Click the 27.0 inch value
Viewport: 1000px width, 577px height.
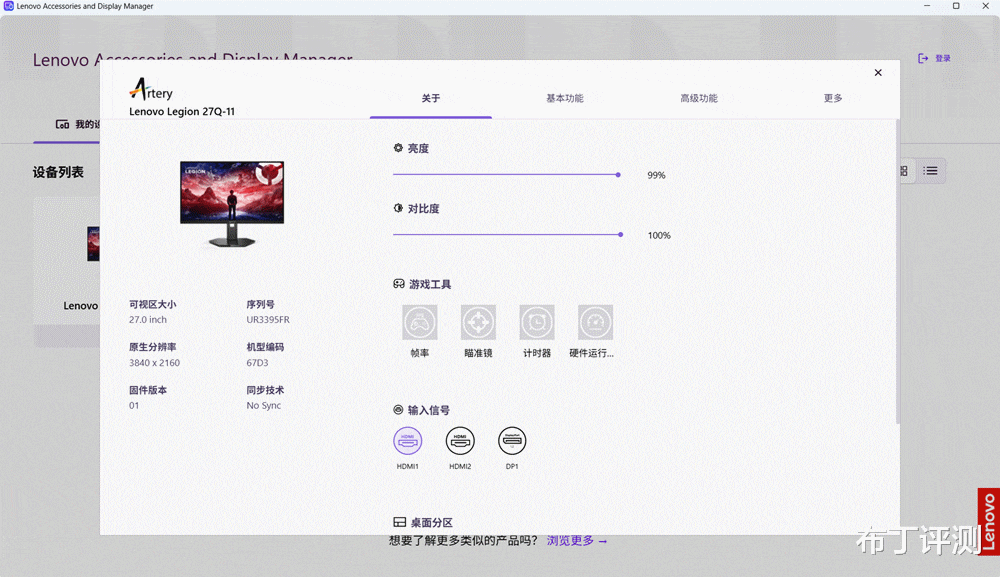point(147,320)
